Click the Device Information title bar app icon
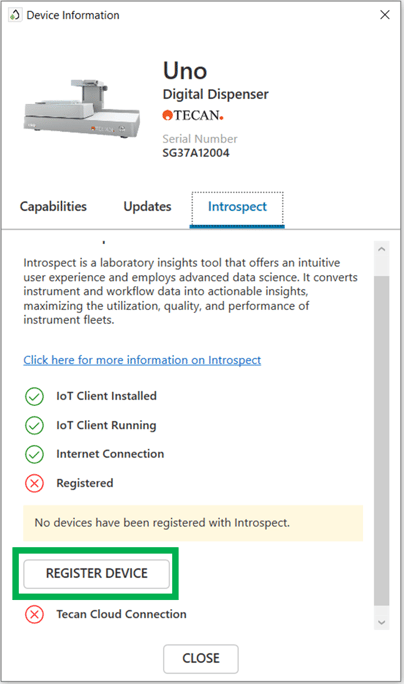 (x=15, y=15)
